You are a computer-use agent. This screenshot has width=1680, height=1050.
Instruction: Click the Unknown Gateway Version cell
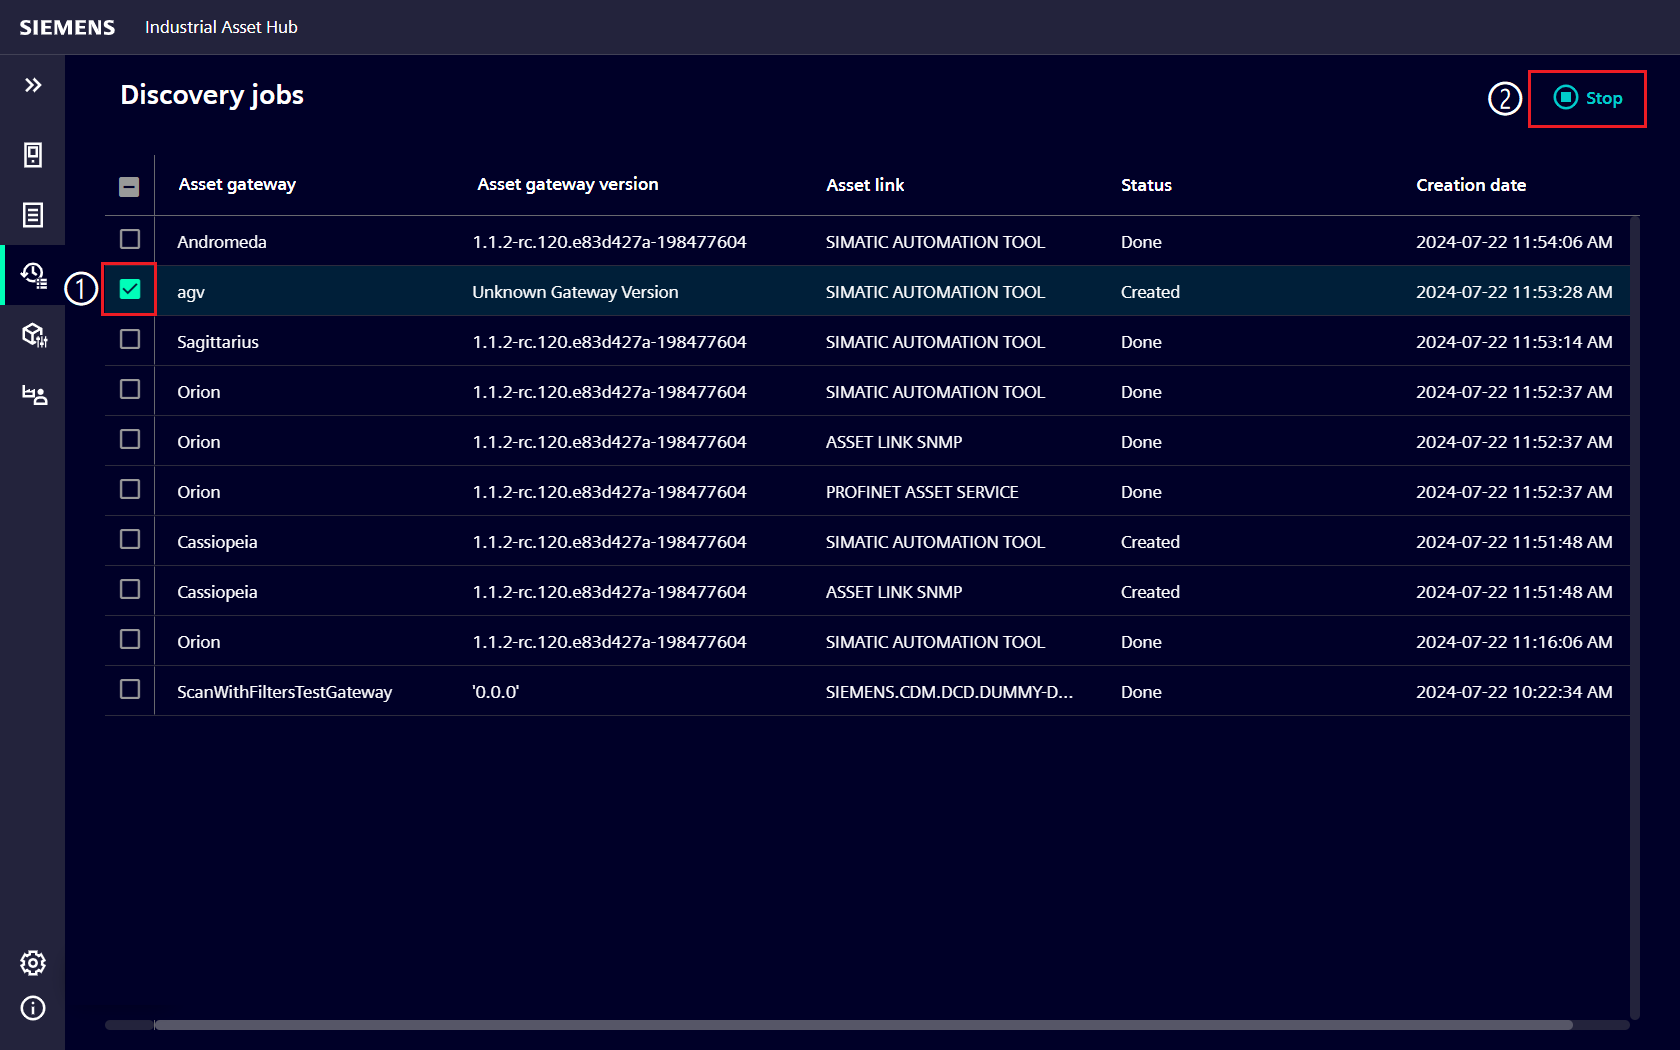(575, 292)
